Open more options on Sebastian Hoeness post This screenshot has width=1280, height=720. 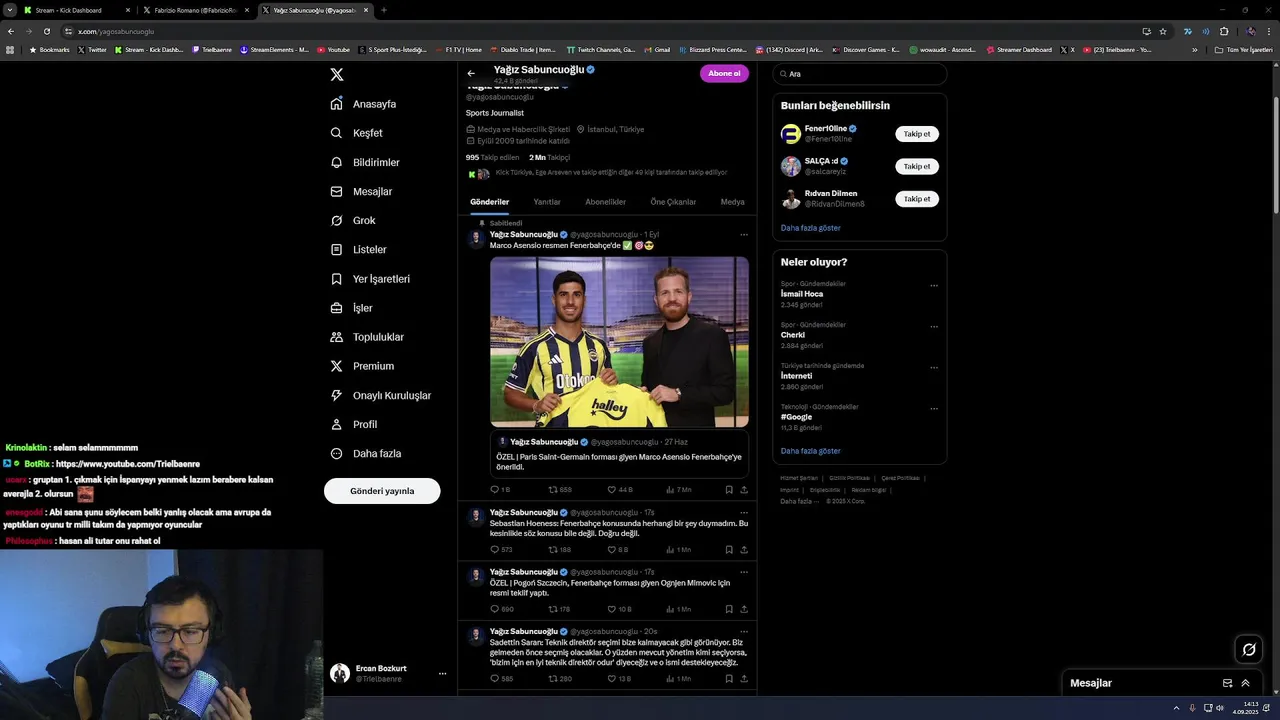tap(744, 513)
